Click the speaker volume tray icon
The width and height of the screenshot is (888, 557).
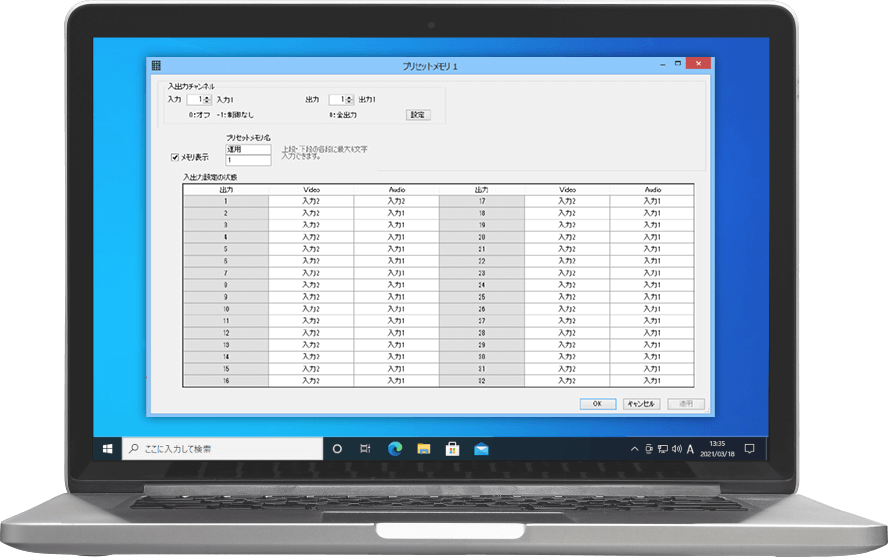click(677, 449)
